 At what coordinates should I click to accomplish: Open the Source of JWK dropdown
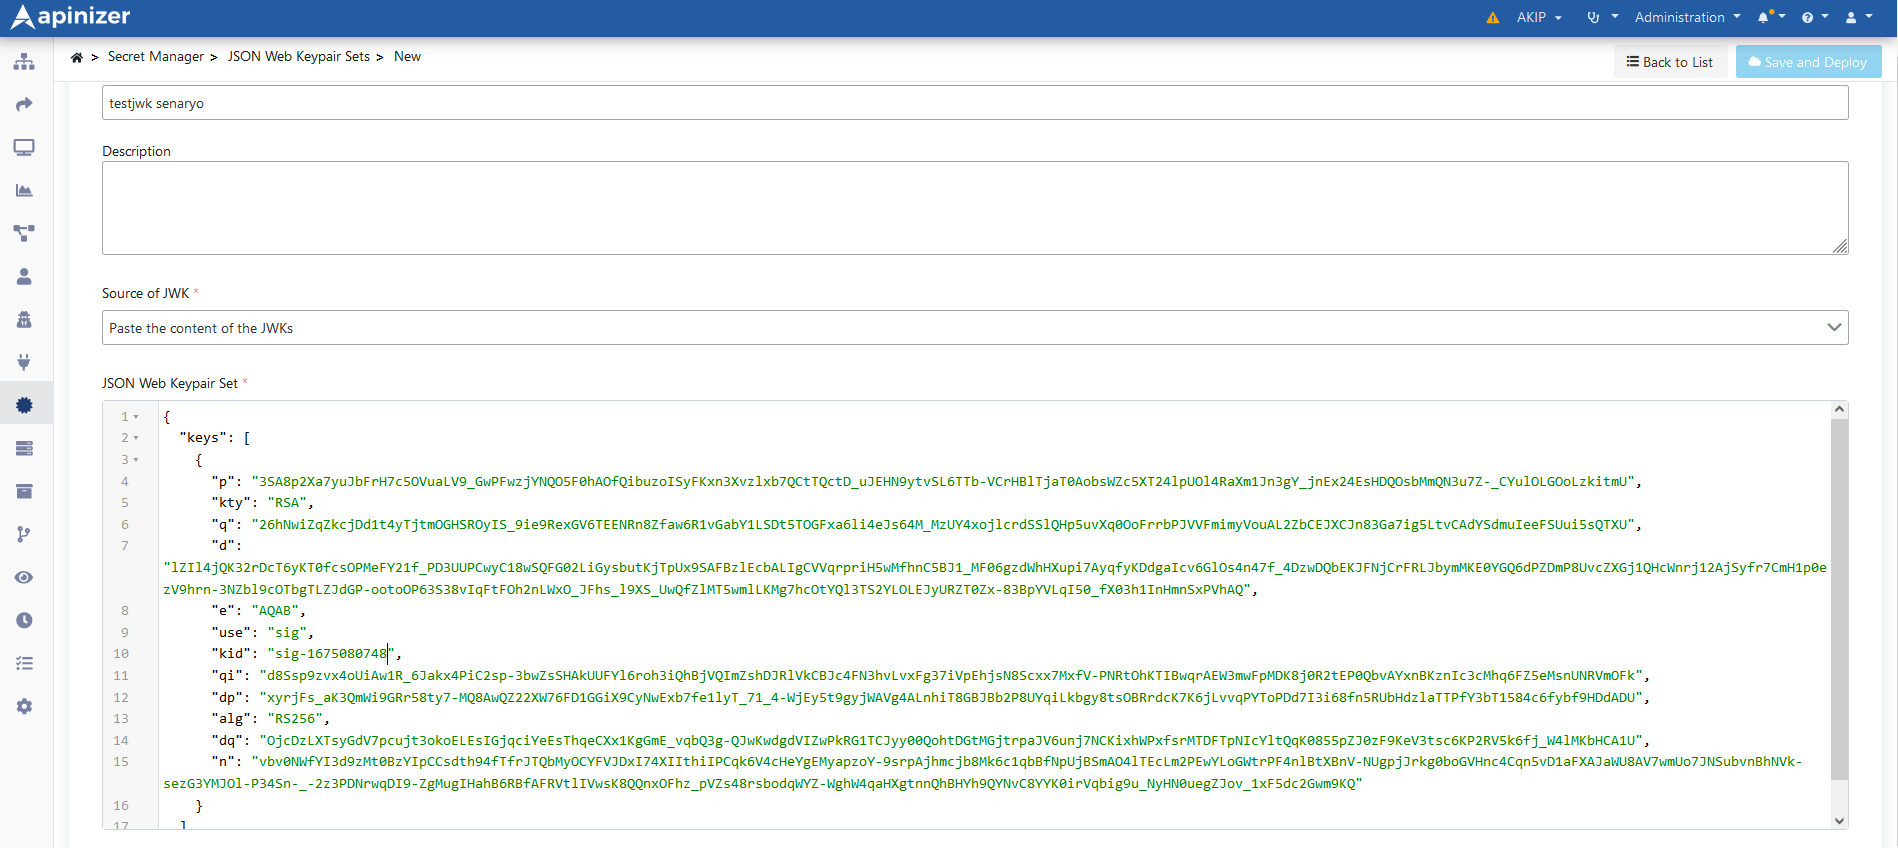tap(974, 328)
